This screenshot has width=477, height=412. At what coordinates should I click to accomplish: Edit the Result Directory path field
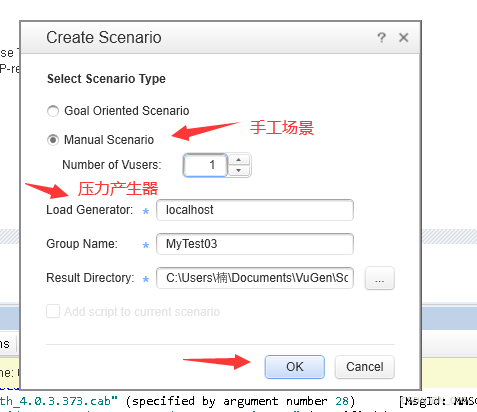coord(255,278)
